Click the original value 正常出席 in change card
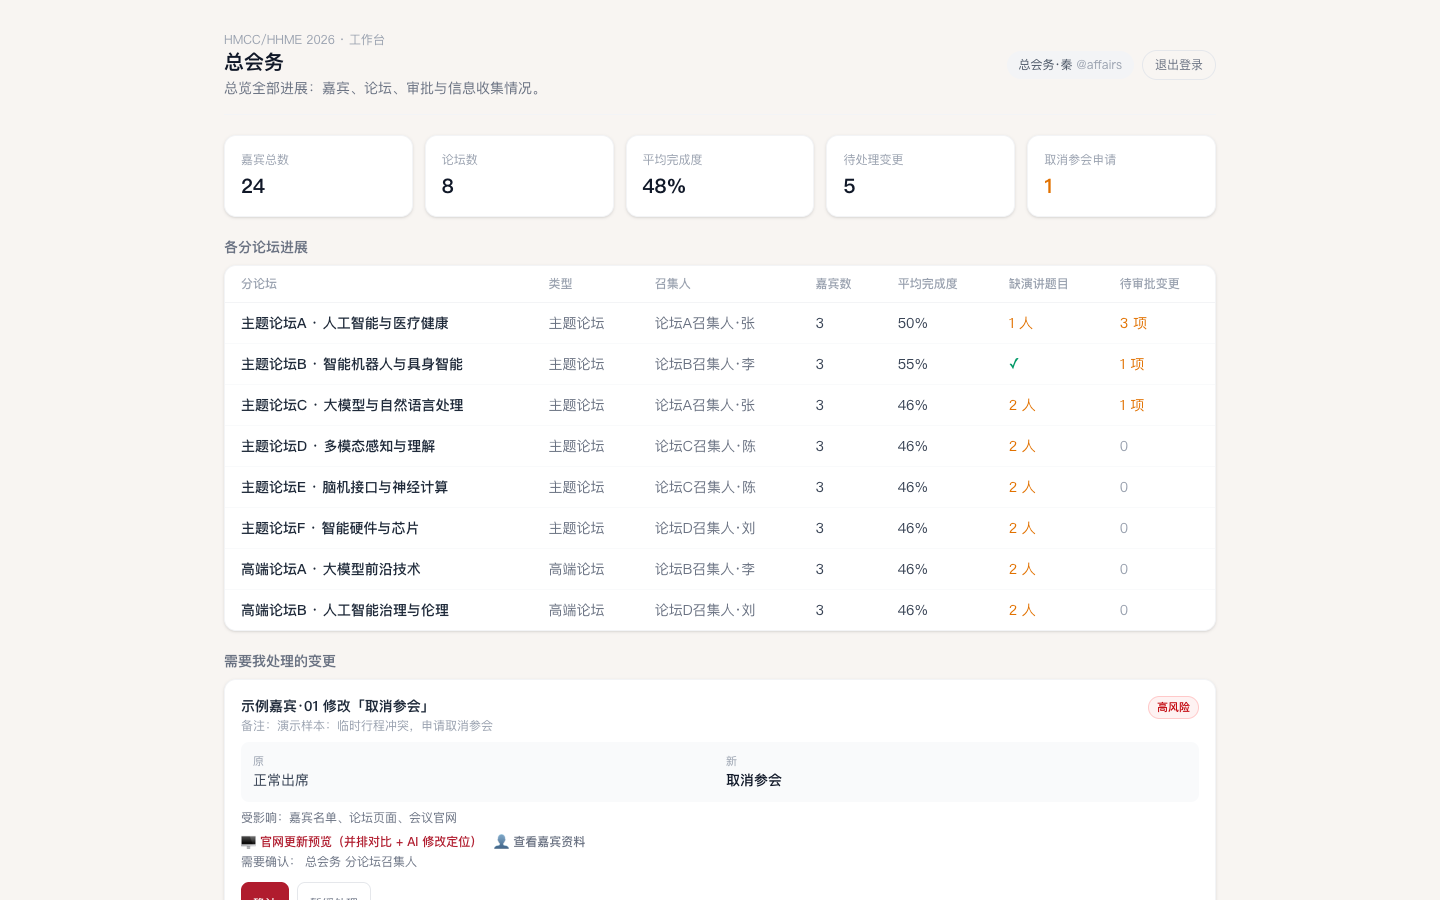 [x=281, y=780]
